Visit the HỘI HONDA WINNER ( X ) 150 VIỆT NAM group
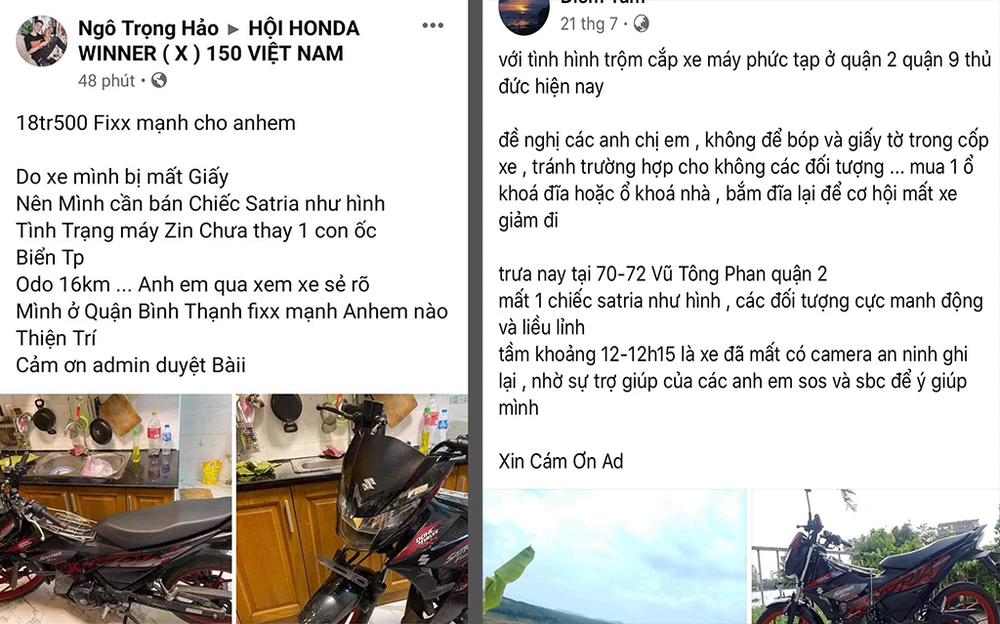The height and width of the screenshot is (624, 1000). pos(219,41)
